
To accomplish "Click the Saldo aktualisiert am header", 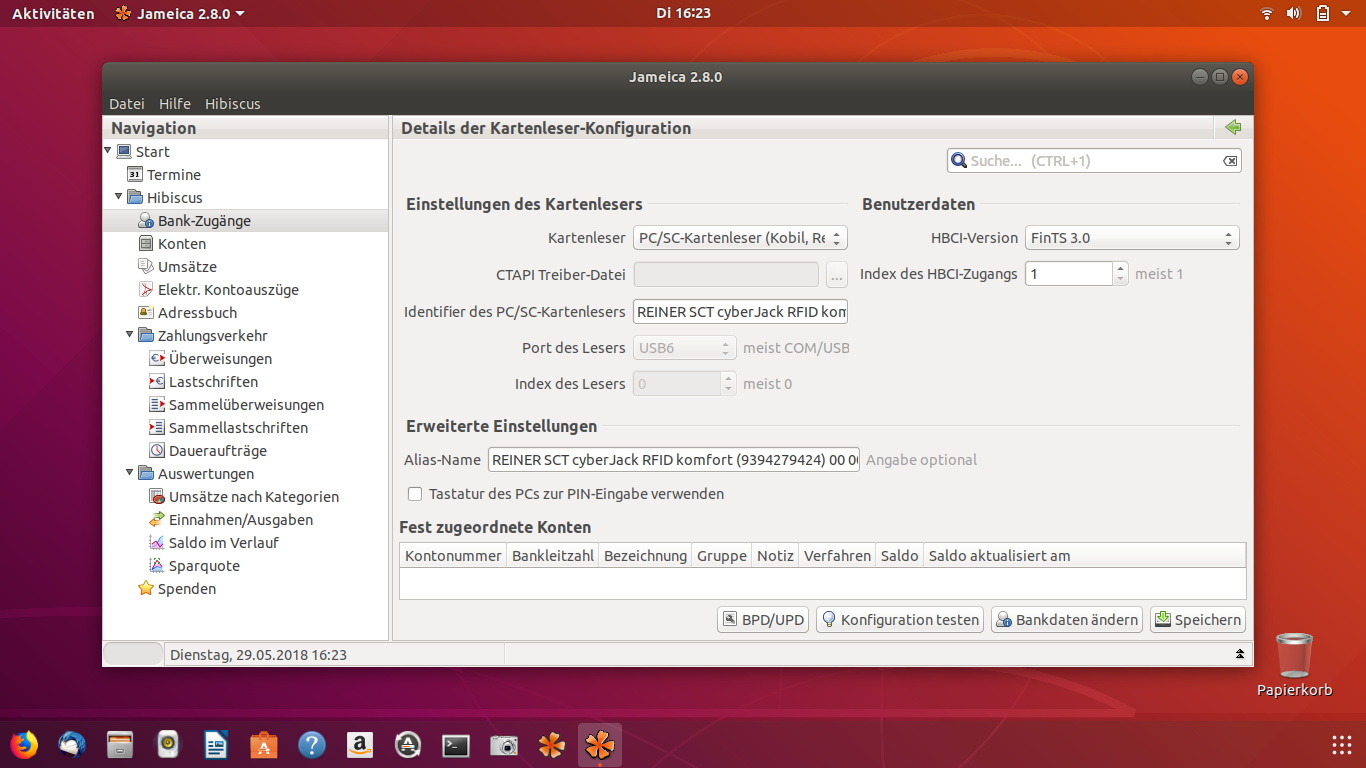I will (x=1085, y=556).
